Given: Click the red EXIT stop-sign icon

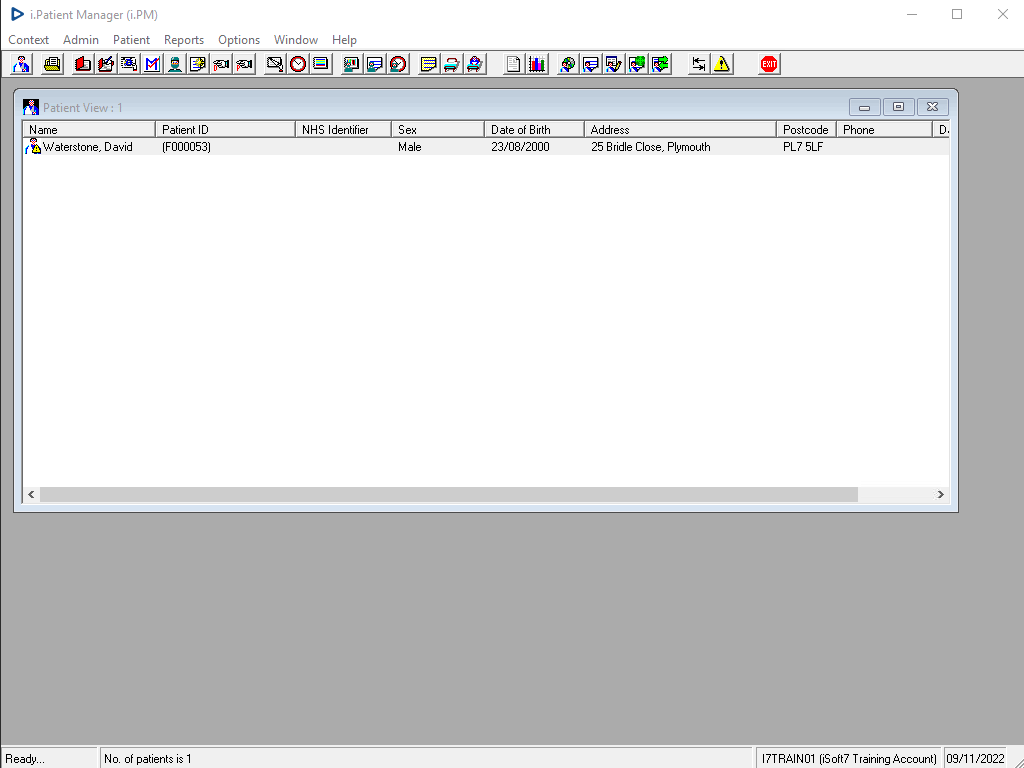Looking at the screenshot, I should click(769, 64).
